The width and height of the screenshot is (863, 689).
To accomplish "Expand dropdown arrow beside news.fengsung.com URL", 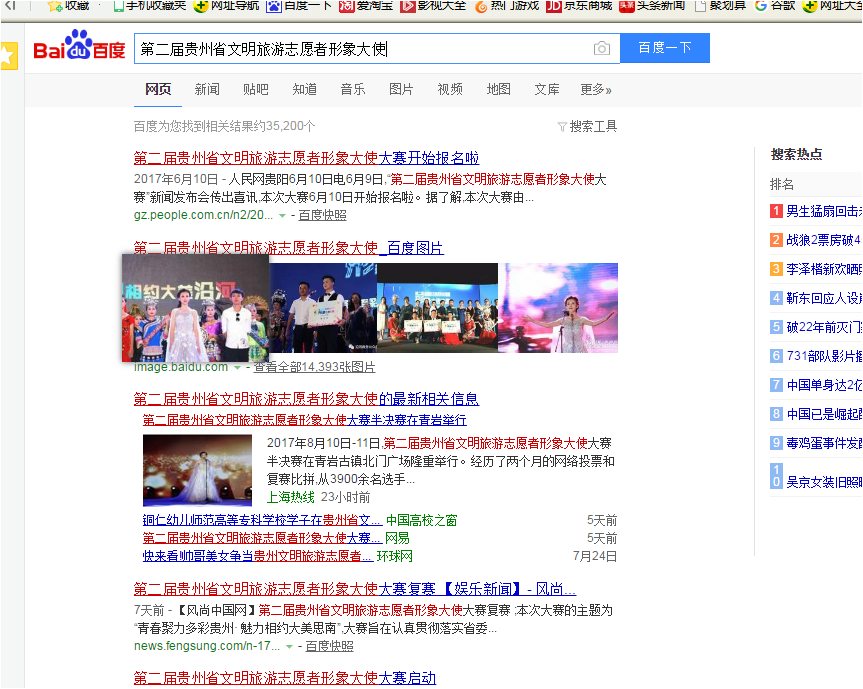I will [290, 647].
